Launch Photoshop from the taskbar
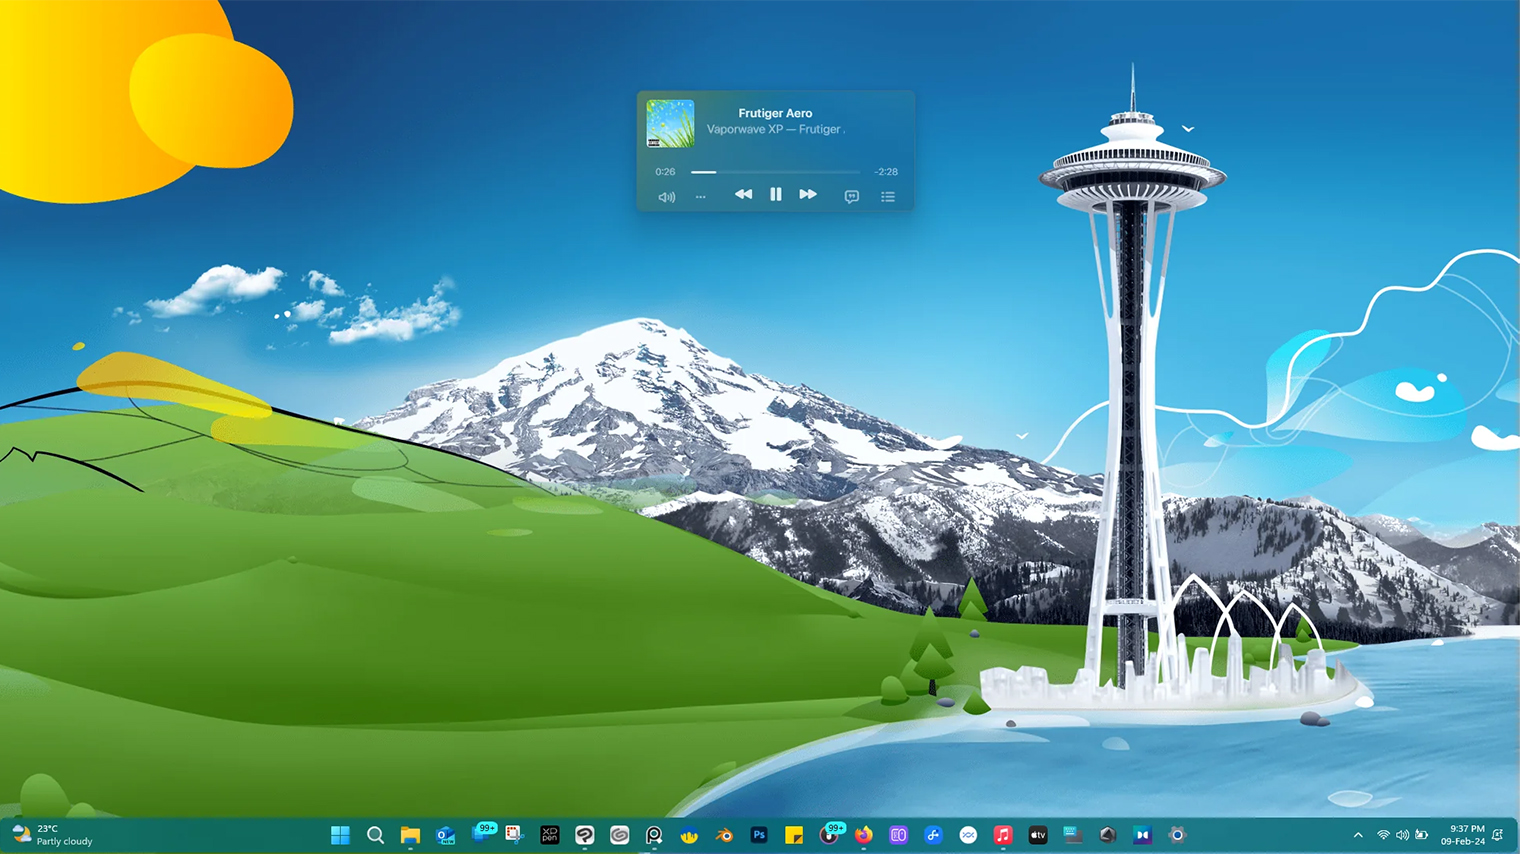1520x854 pixels. pos(759,835)
